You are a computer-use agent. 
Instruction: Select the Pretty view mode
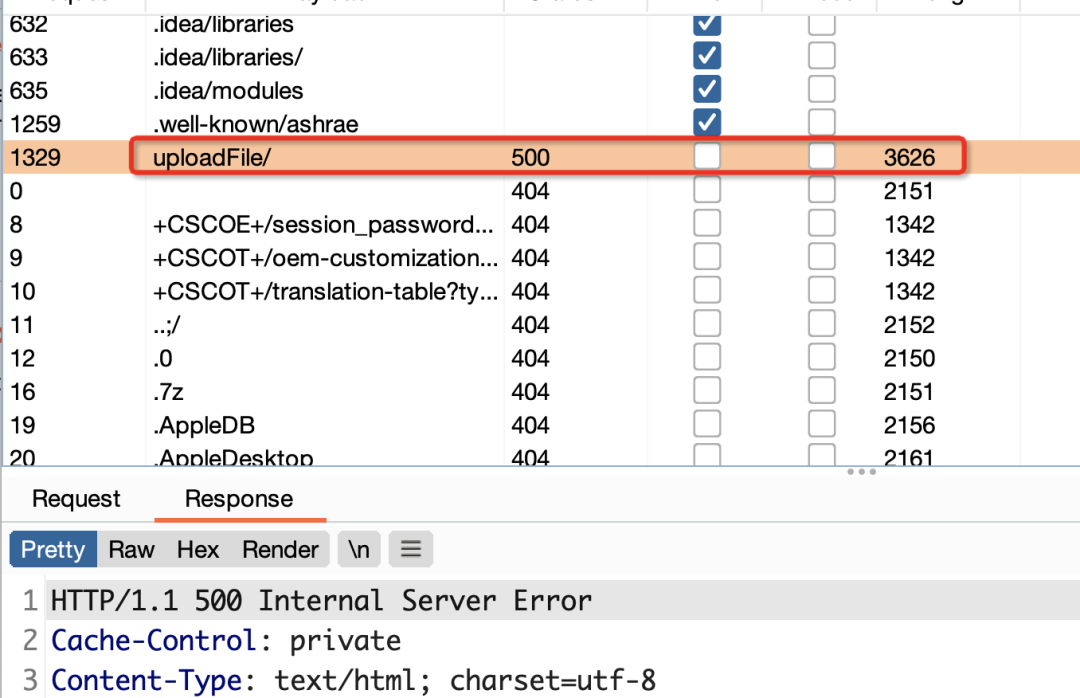point(53,549)
